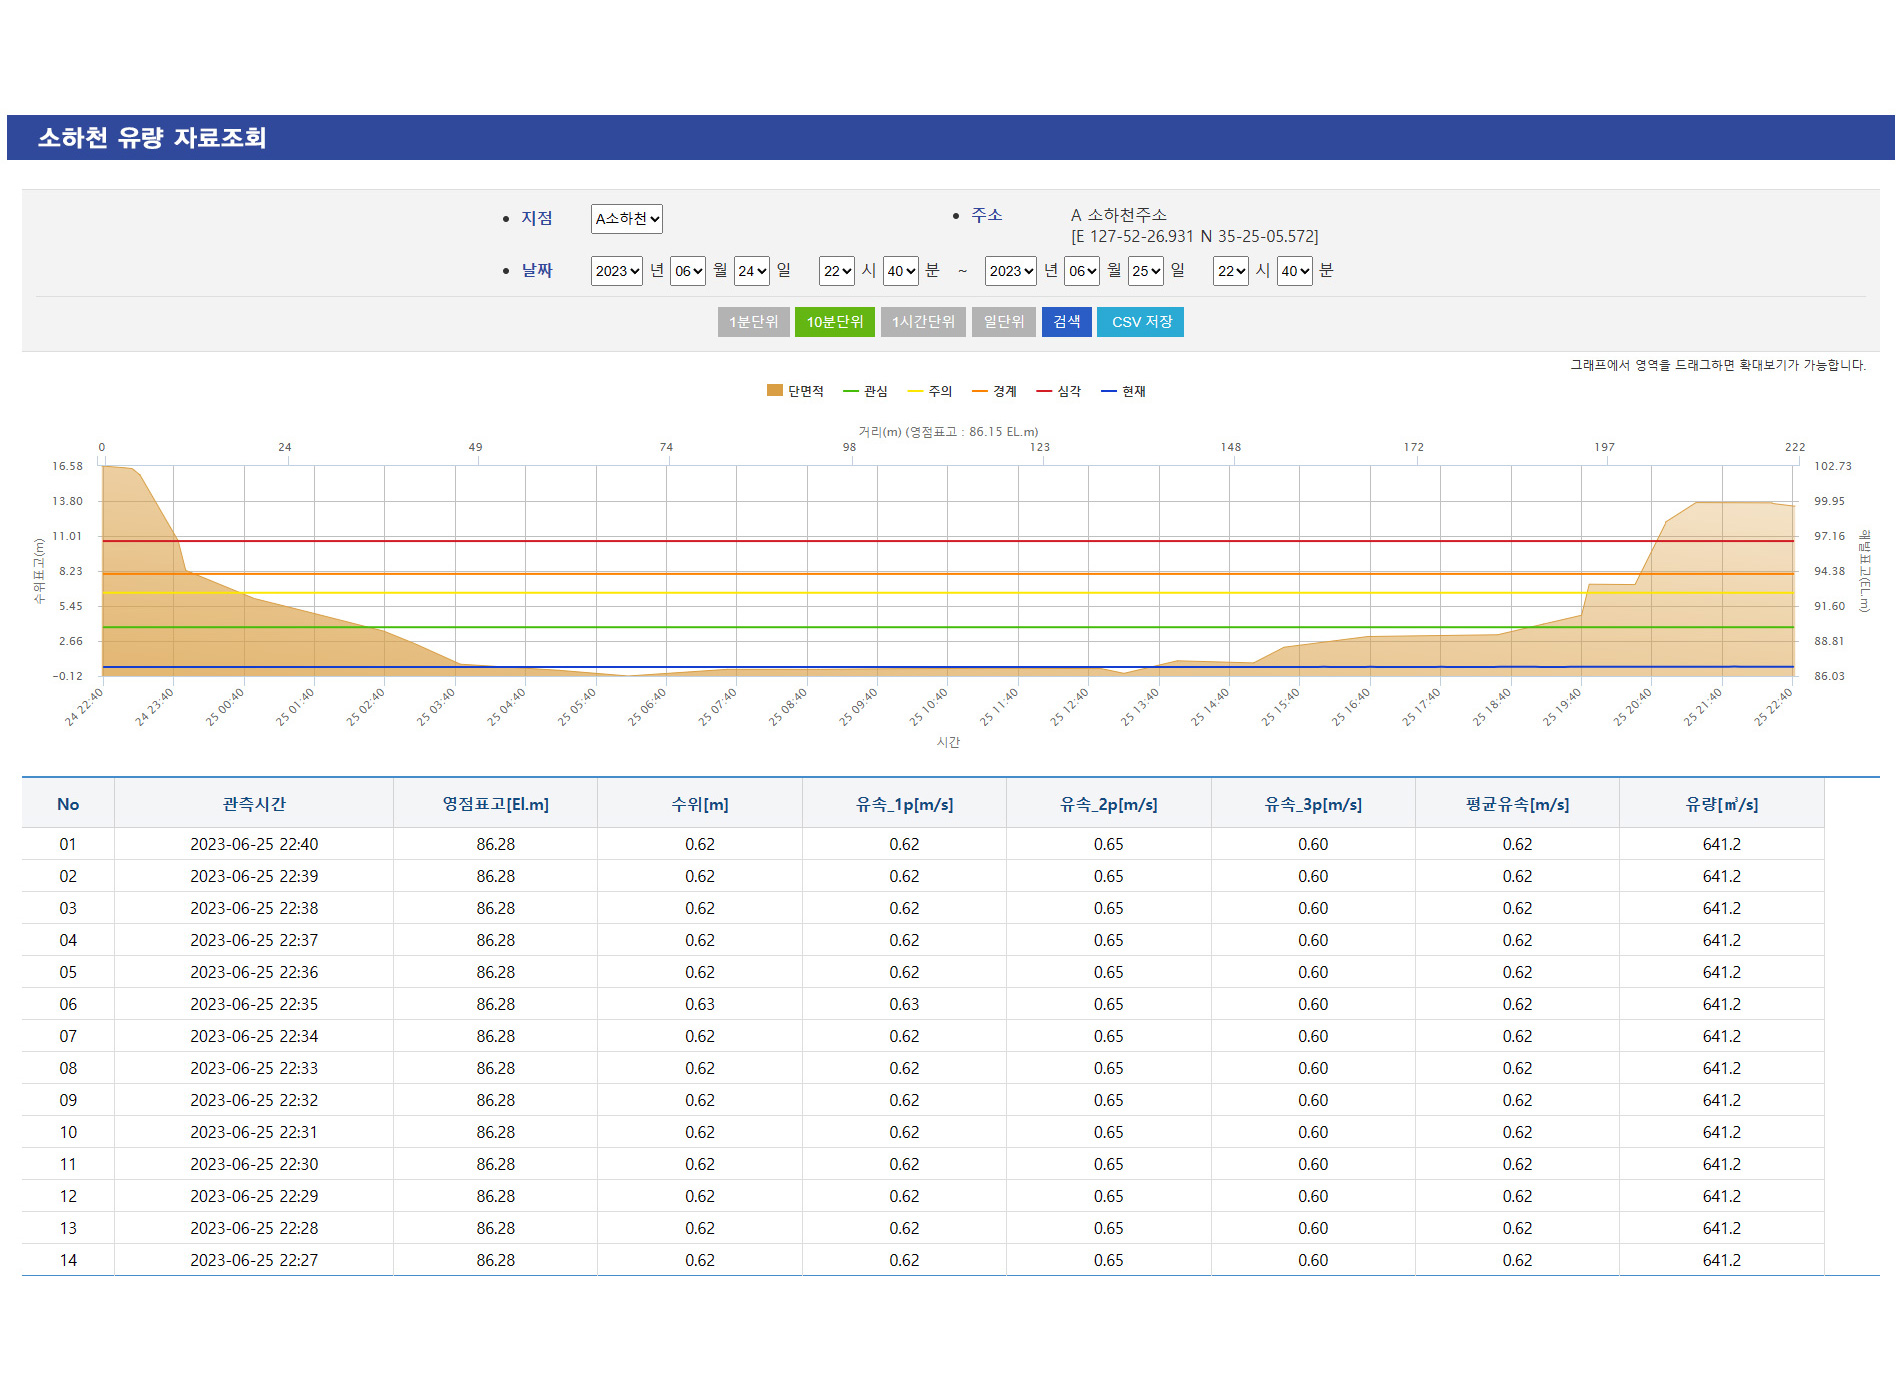Click the 유속_3p[m/s] column header

(x=1313, y=804)
